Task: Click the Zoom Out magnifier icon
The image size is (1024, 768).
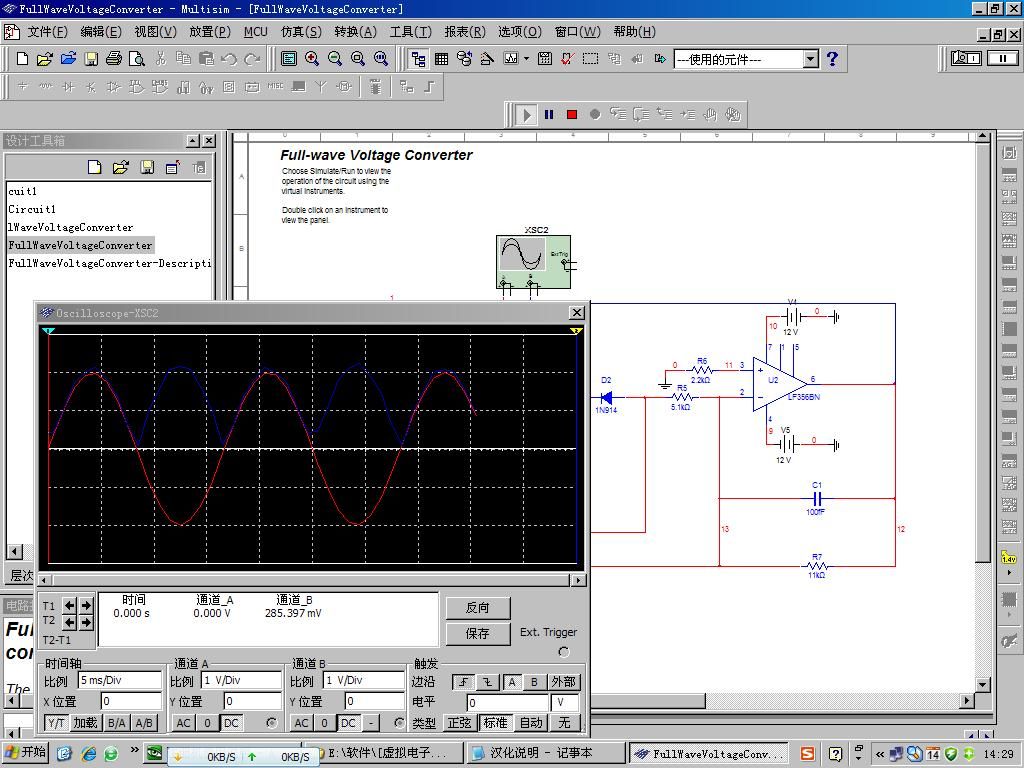Action: [335, 59]
